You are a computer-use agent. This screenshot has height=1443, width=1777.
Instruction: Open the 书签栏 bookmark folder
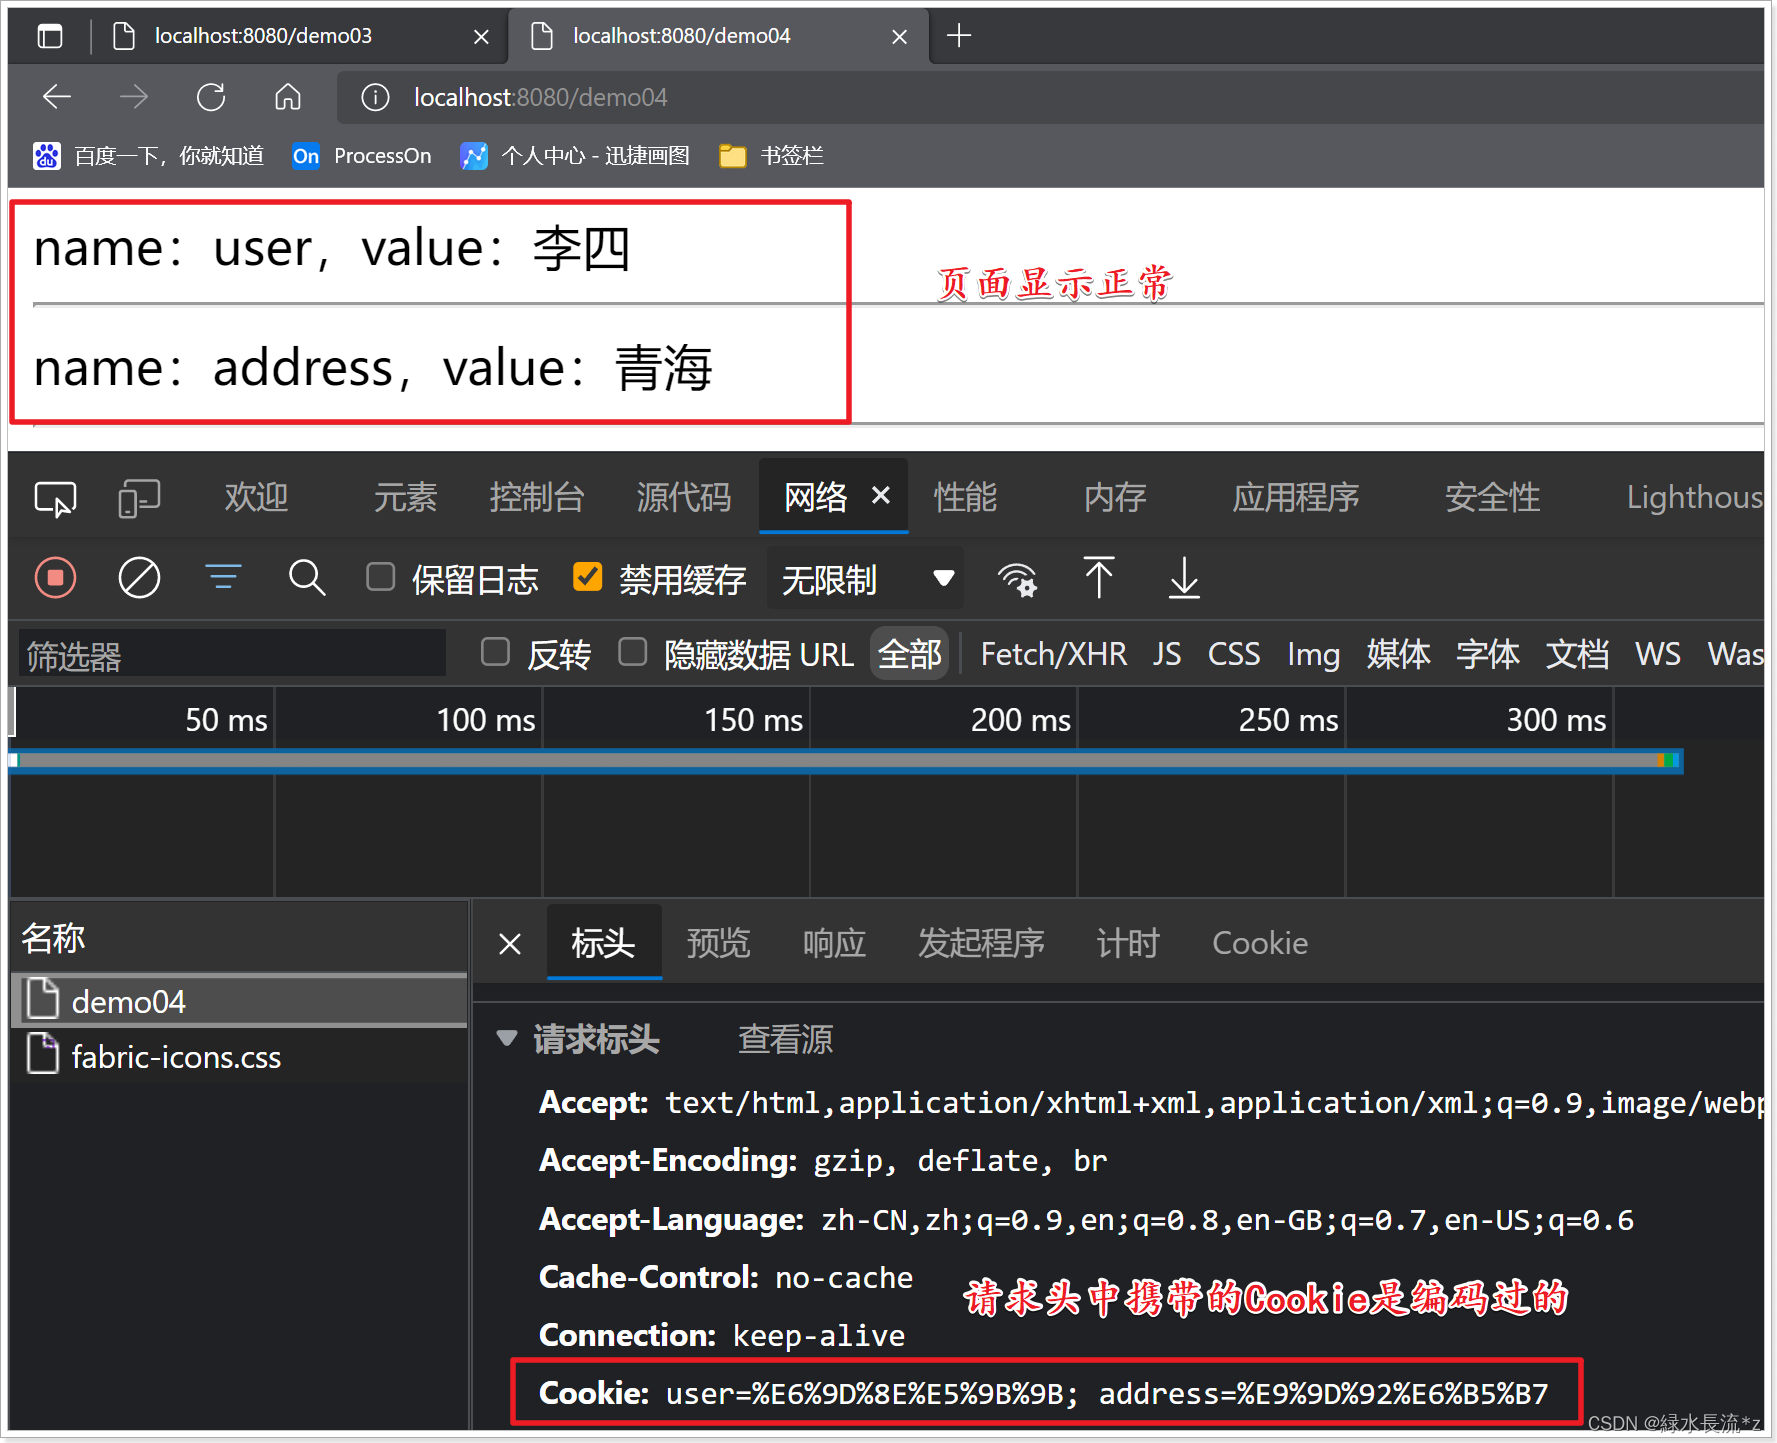click(771, 156)
